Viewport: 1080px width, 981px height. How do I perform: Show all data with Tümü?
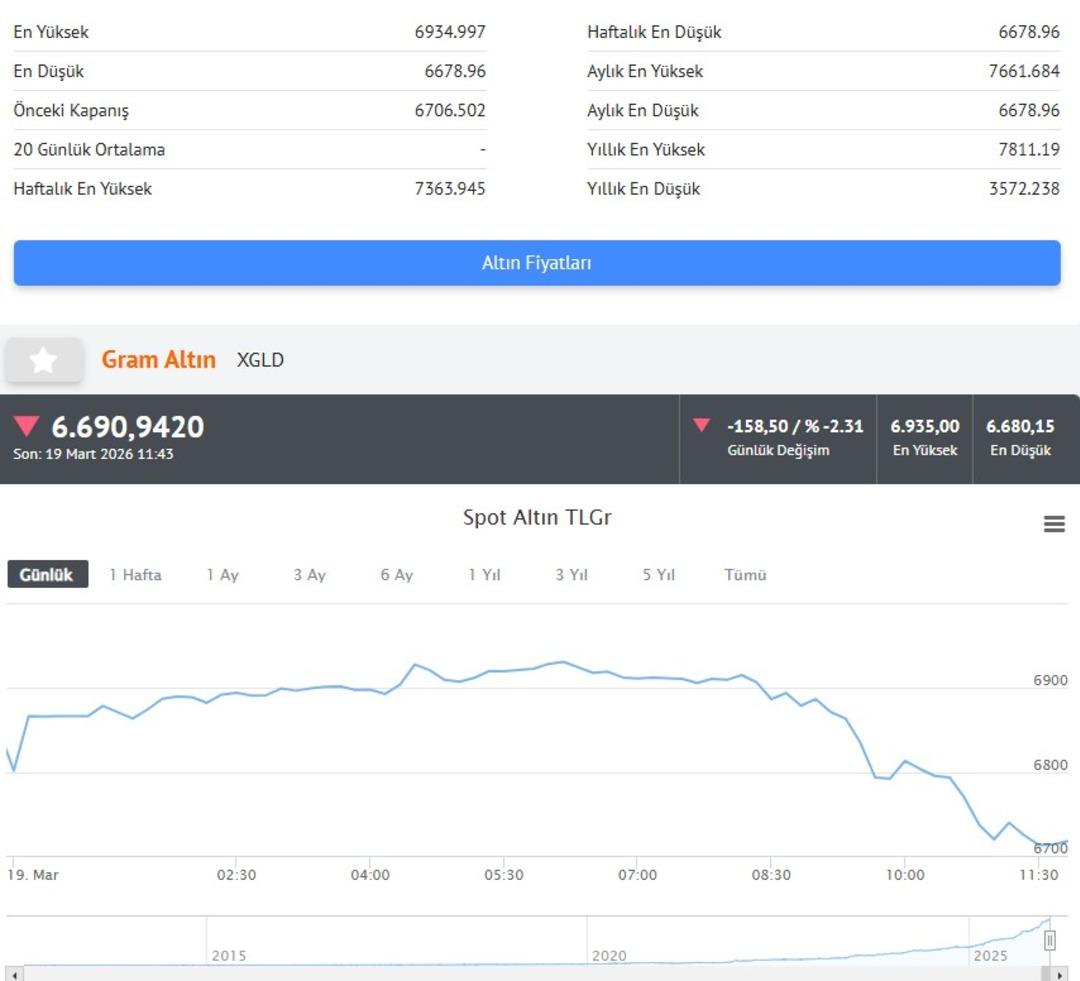point(745,575)
